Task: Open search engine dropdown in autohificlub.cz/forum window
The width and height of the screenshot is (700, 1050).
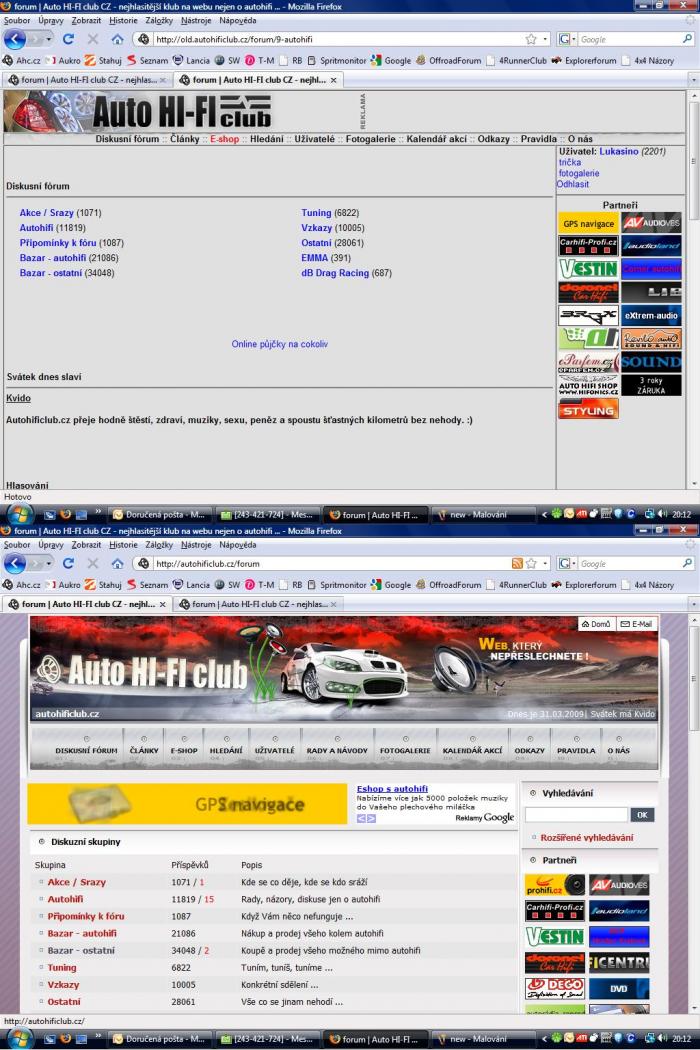Action: (567, 564)
